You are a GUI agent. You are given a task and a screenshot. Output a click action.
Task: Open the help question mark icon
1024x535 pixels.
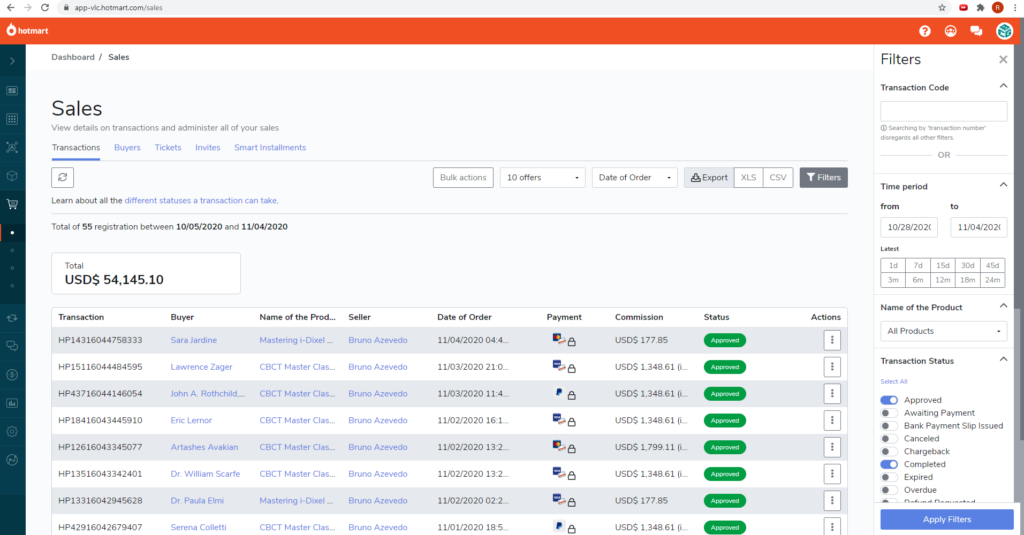(925, 31)
